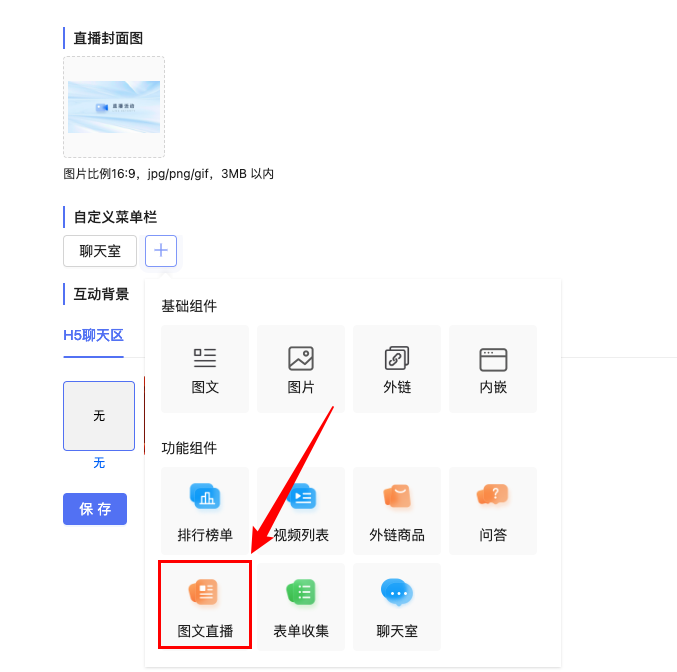This screenshot has height=672, width=677.
Task: Select the 视频列表 video list component
Action: [301, 511]
